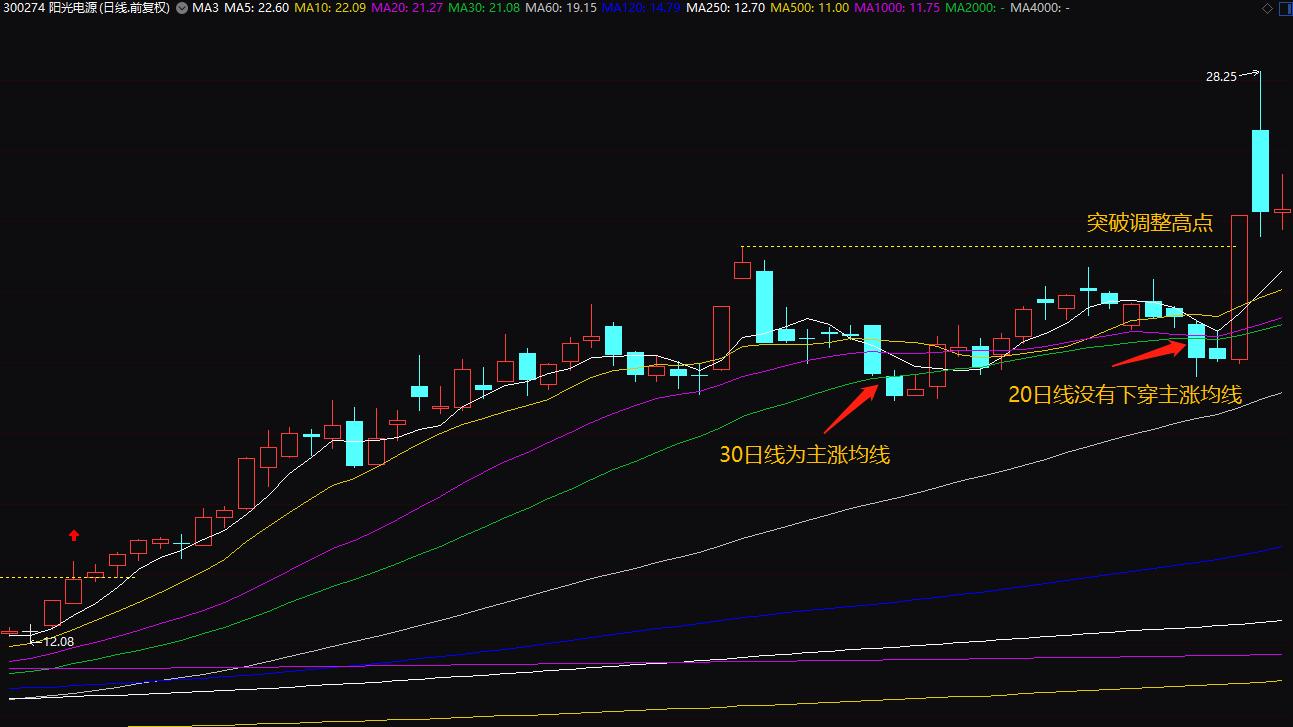Click the 20日线没有下穿主涨均线 annotation text

point(1125,395)
